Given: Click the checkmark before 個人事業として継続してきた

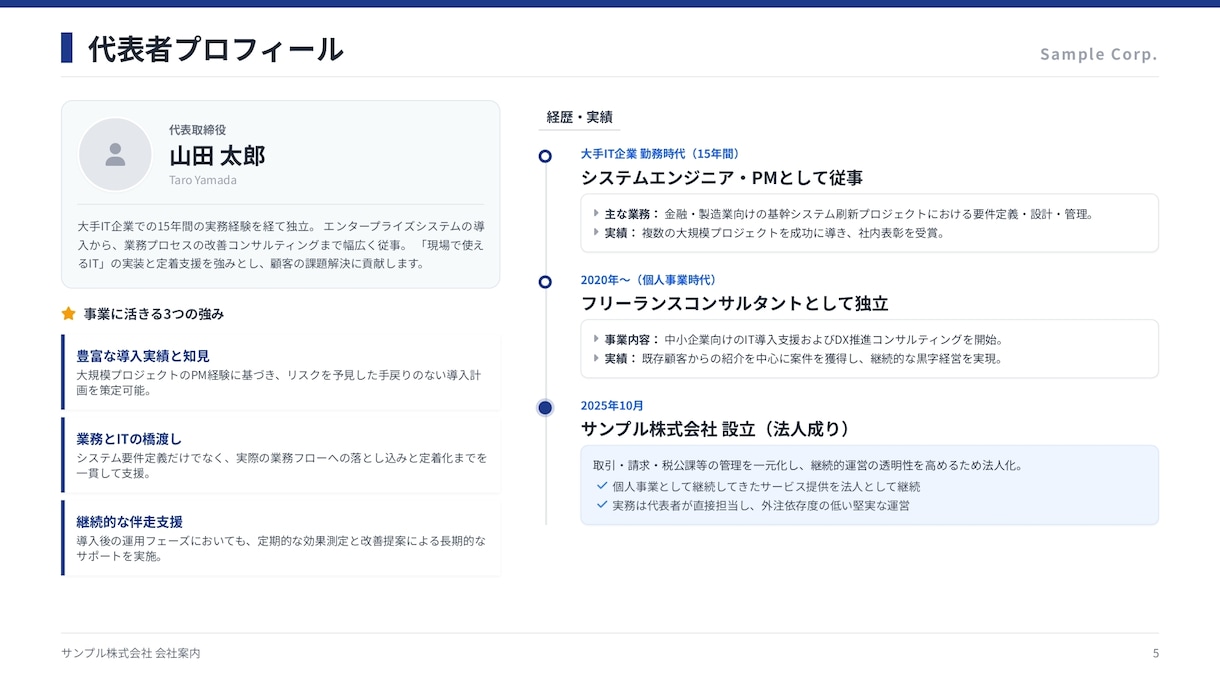Looking at the screenshot, I should pyautogui.click(x=602, y=486).
